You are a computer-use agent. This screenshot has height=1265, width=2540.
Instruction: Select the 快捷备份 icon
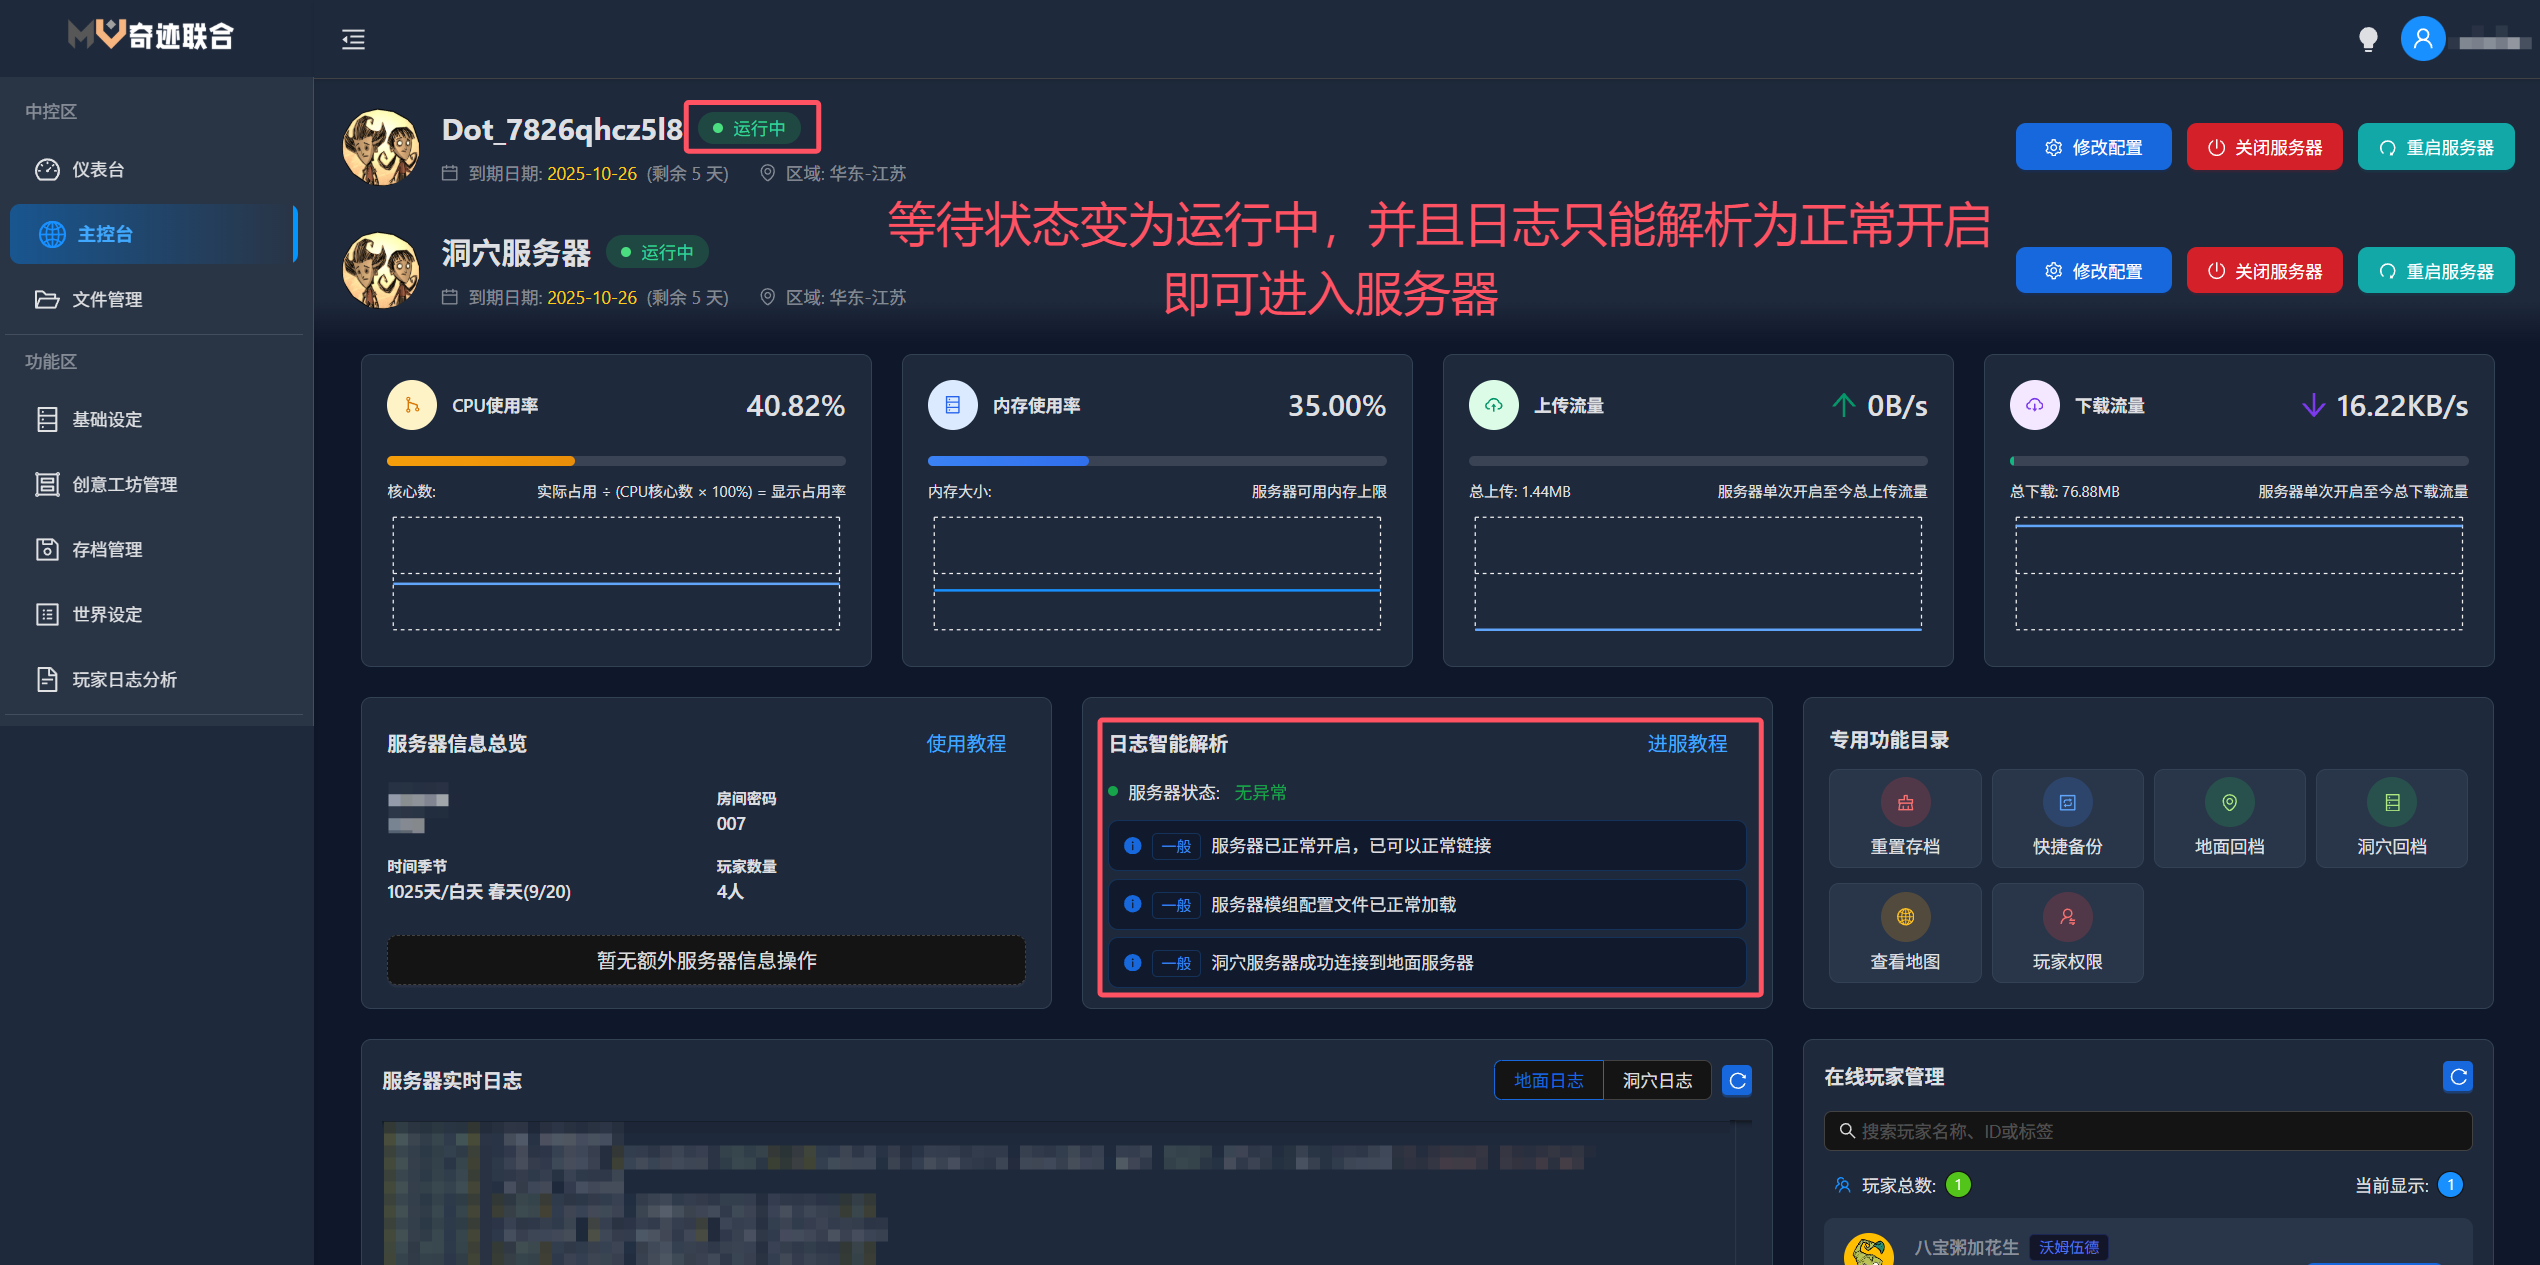pos(2066,817)
